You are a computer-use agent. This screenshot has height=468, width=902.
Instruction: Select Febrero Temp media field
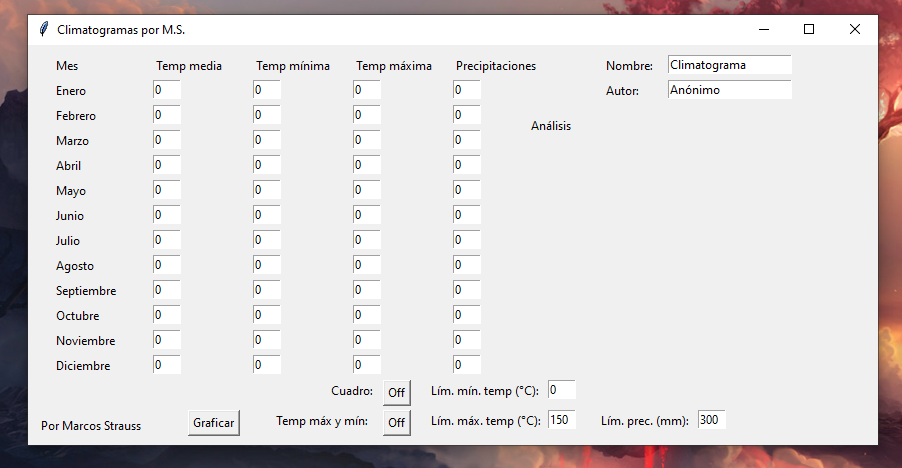click(x=167, y=114)
